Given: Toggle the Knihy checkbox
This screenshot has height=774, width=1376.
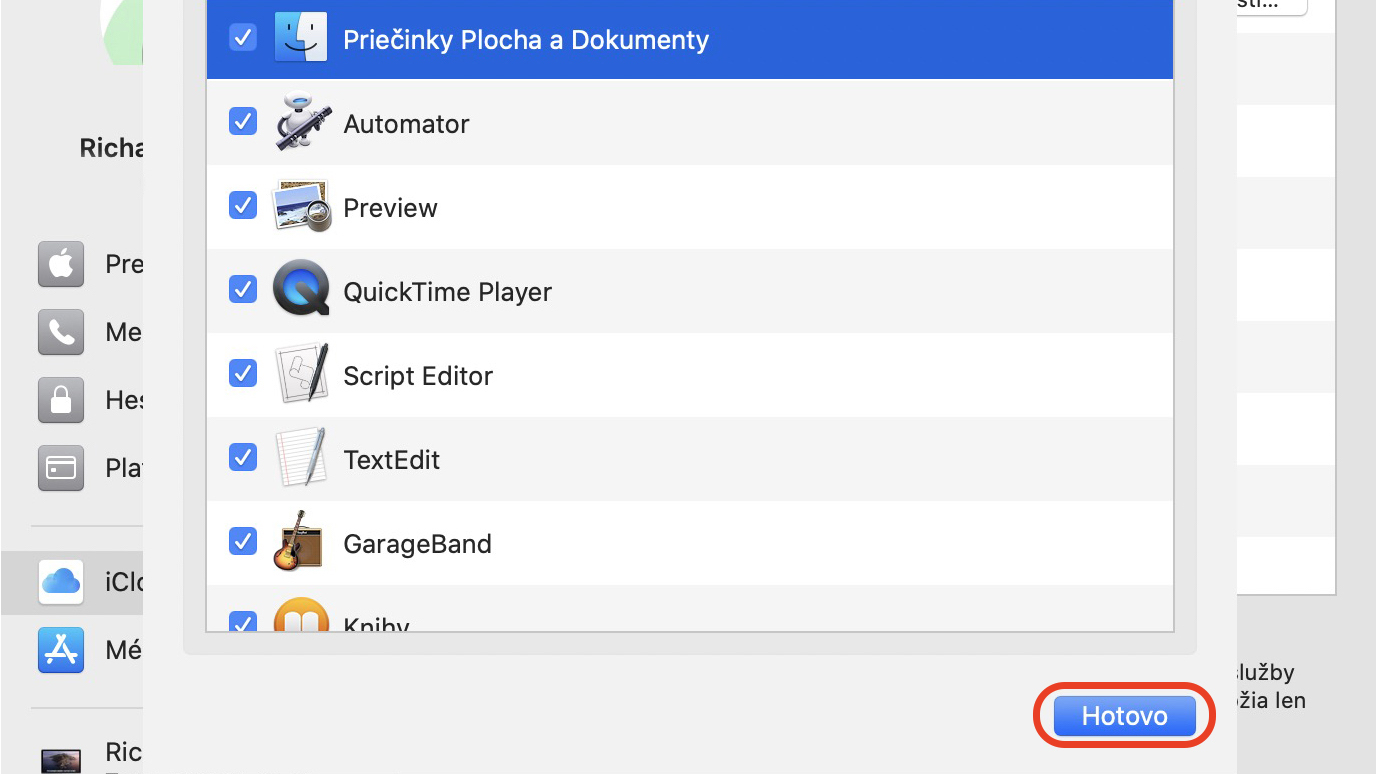Looking at the screenshot, I should (x=243, y=622).
